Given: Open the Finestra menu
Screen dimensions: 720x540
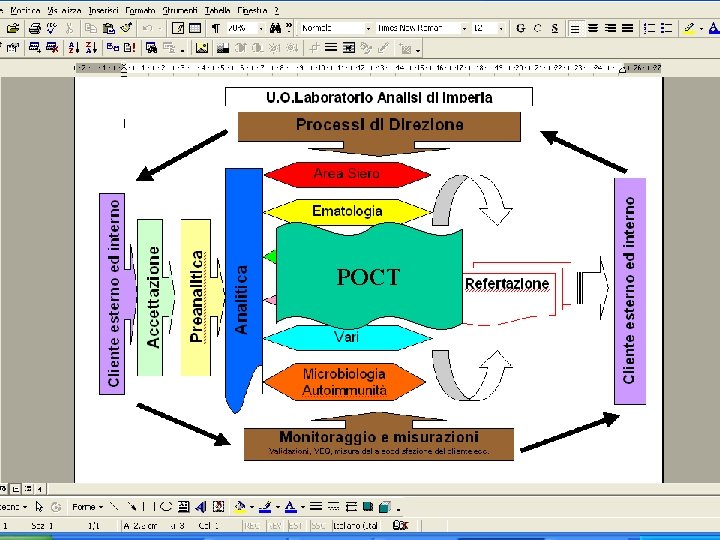Looking at the screenshot, I should pos(253,10).
